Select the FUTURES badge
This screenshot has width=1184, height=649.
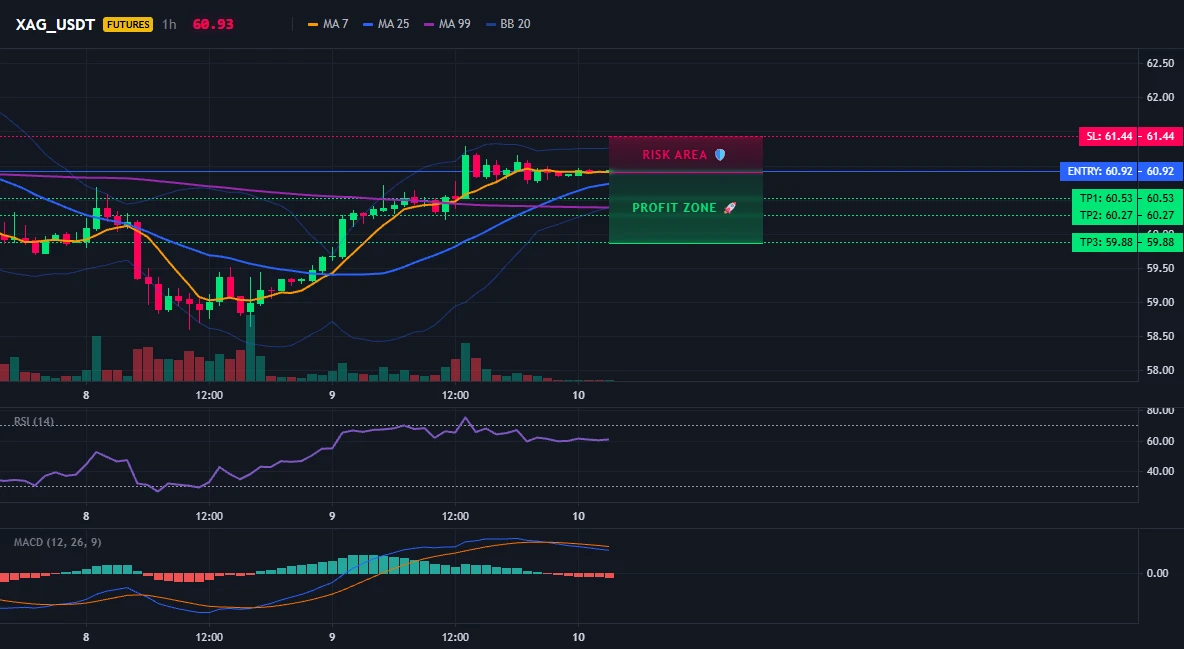tap(128, 24)
